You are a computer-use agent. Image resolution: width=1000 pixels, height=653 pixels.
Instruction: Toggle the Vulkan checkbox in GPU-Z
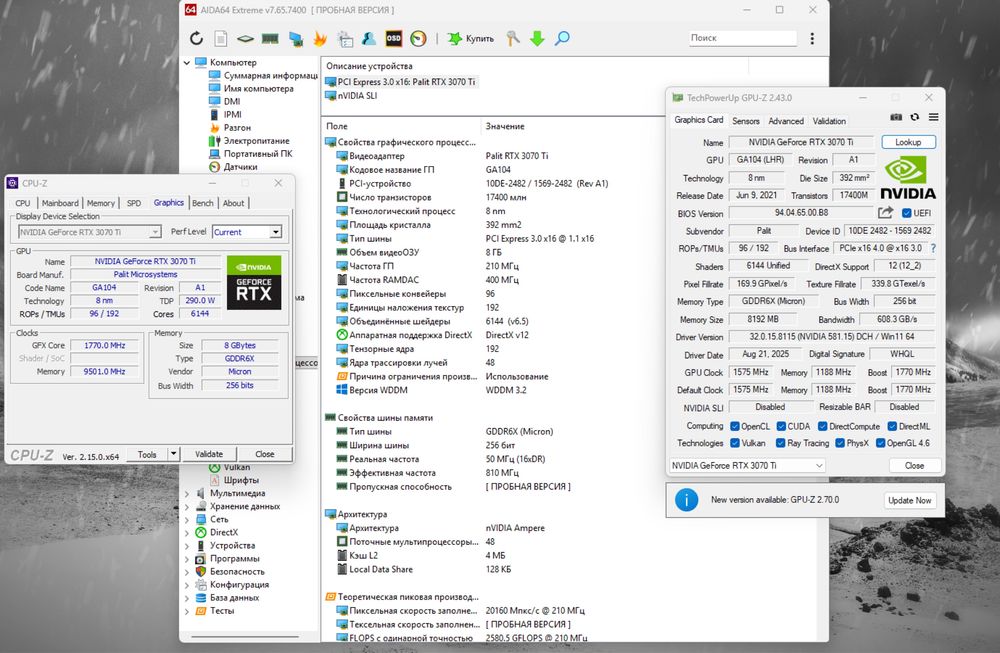click(735, 443)
